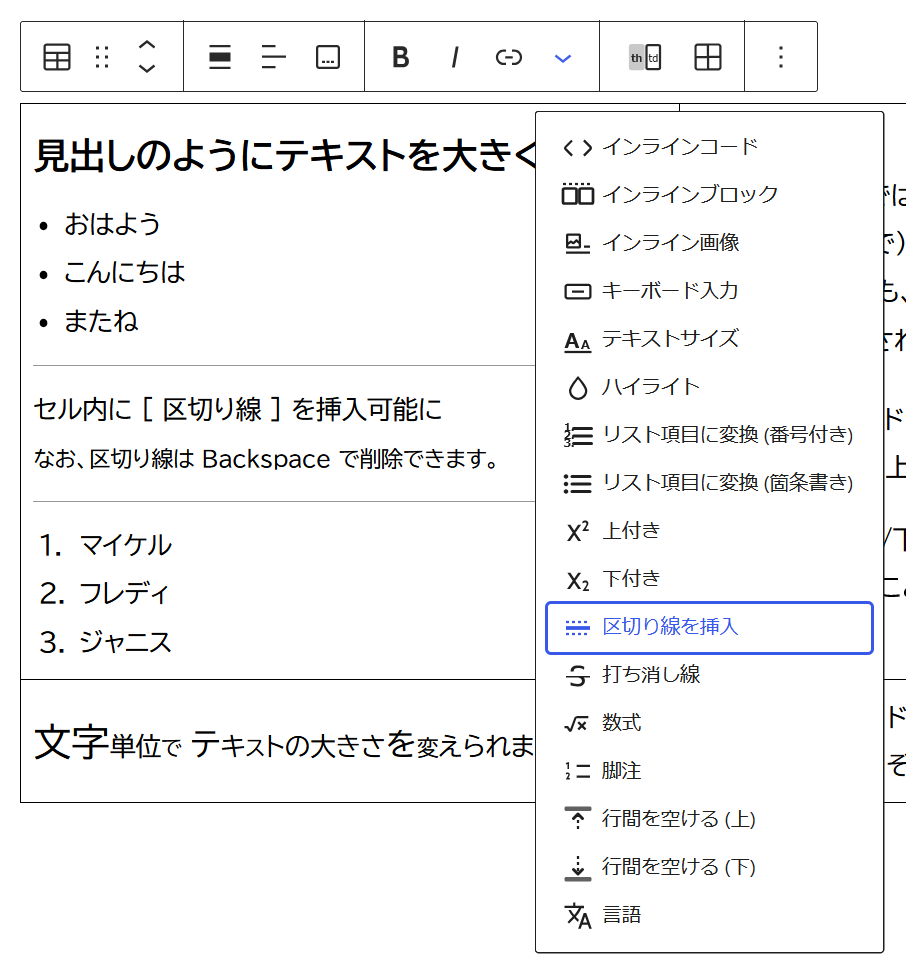Select インラインコード menu item

pyautogui.click(x=709, y=147)
